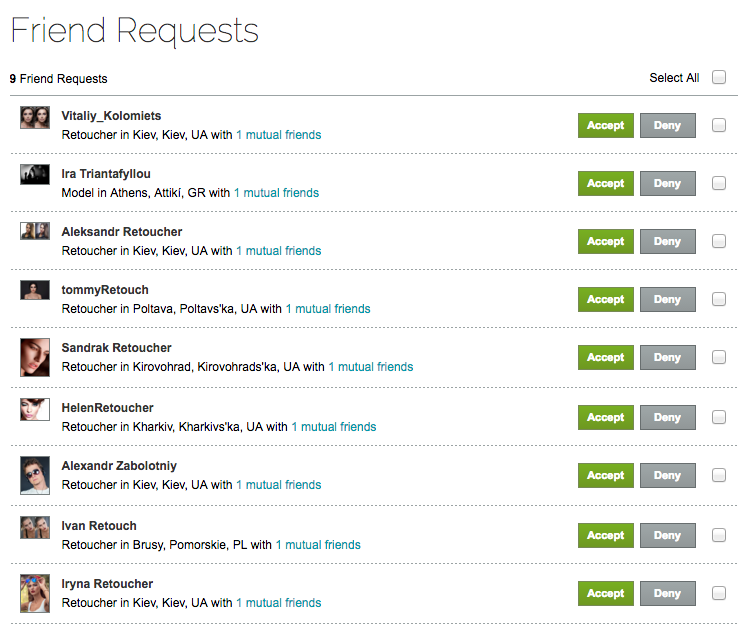Screen dimensions: 748x624
Task: Accept Ira Triantafyllou's friend request
Action: pos(606,184)
